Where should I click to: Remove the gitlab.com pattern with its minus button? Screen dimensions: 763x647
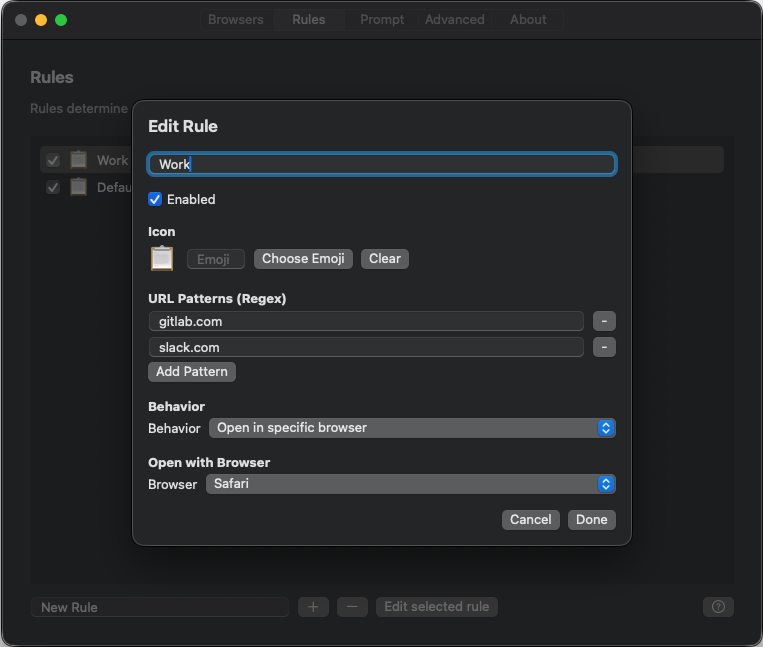pyautogui.click(x=604, y=321)
